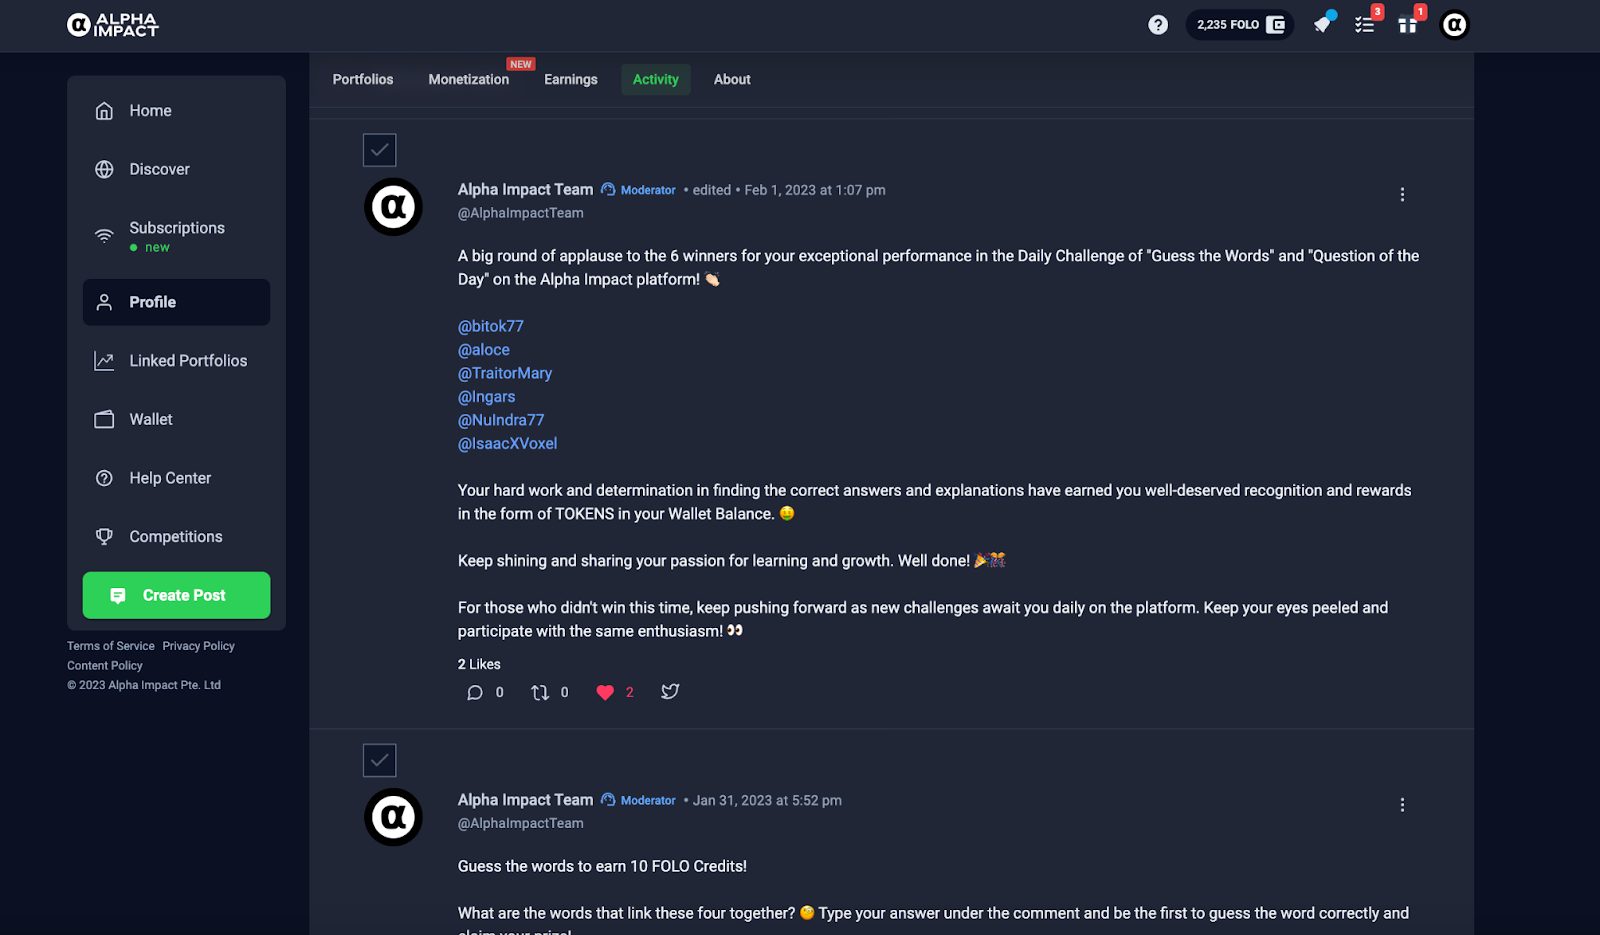Switch to the Monetization tab
Image resolution: width=1600 pixels, height=935 pixels.
(x=469, y=79)
